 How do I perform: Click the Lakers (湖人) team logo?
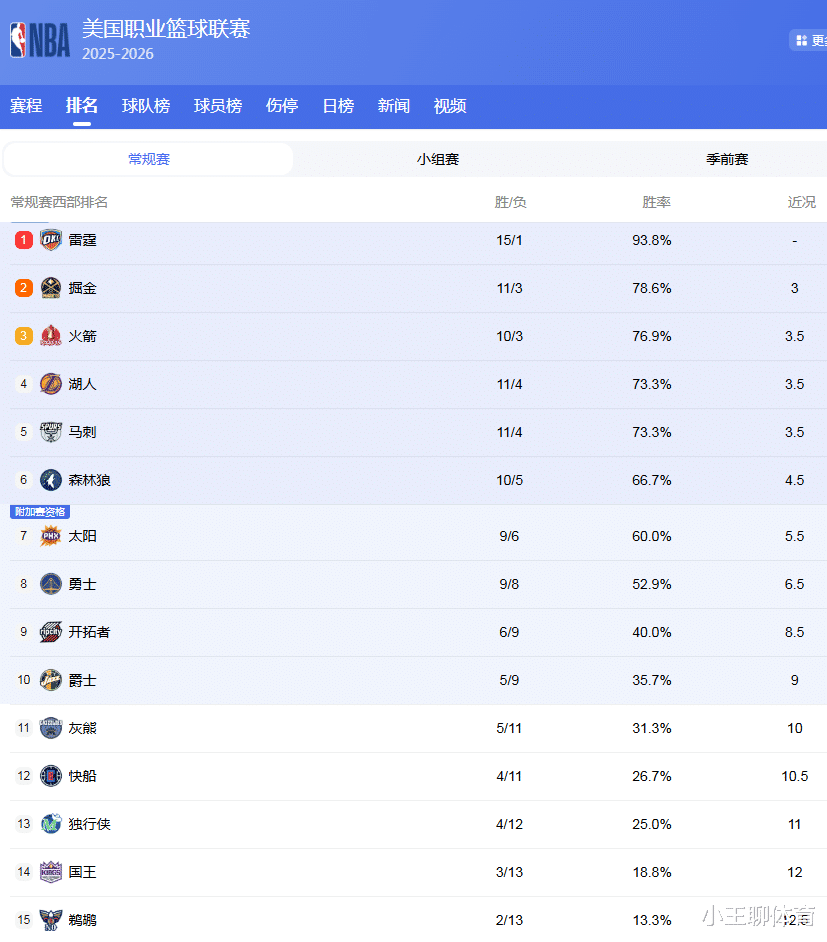[x=50, y=384]
